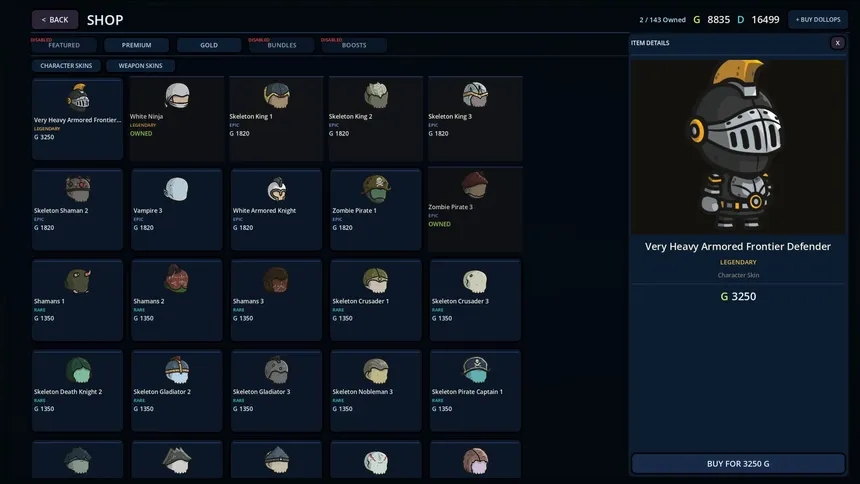Filter by Weapon Skins
The width and height of the screenshot is (860, 484).
140,65
